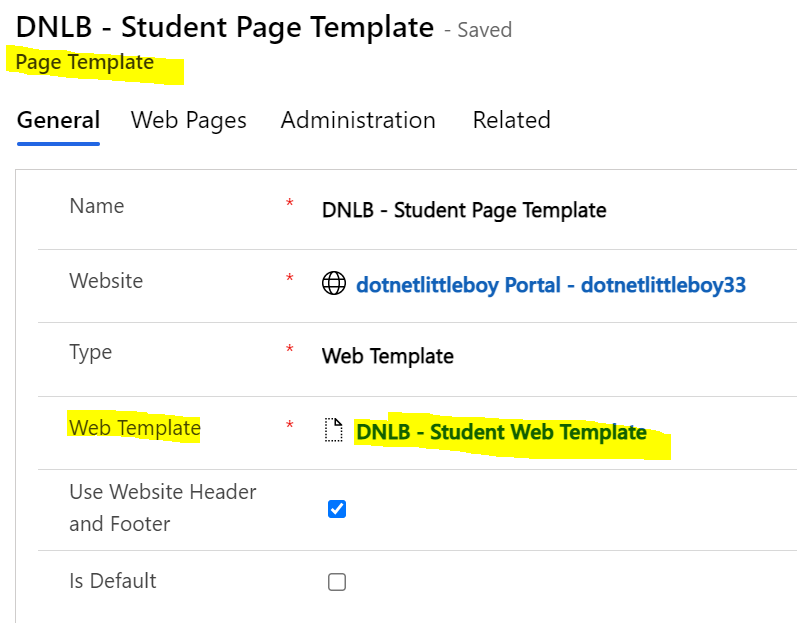Click the Is Default label
Screen dimensions: 797x623
[x=113, y=581]
